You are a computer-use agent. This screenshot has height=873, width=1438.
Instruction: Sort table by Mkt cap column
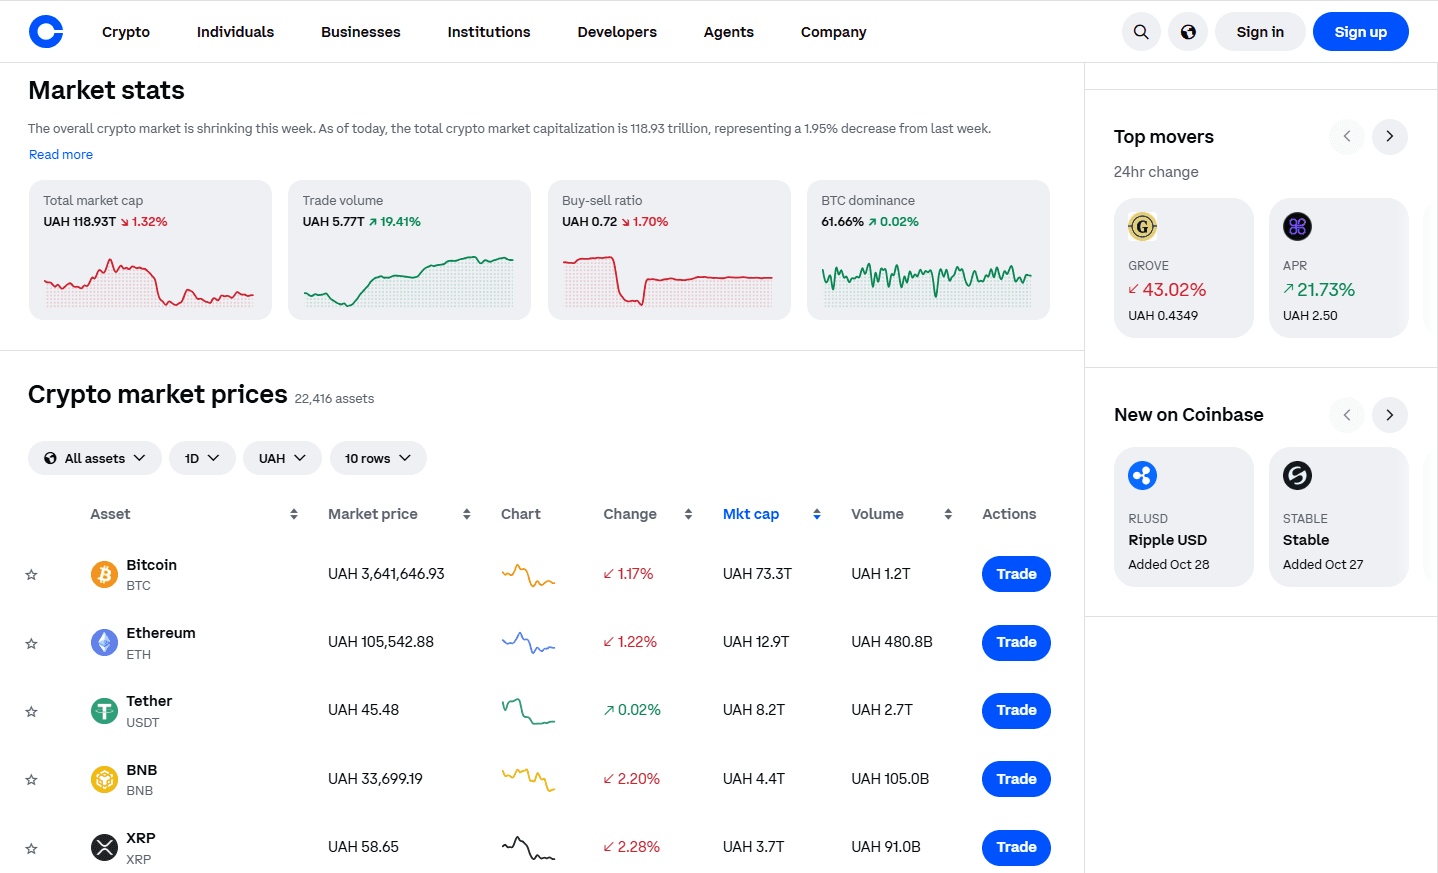pos(772,514)
